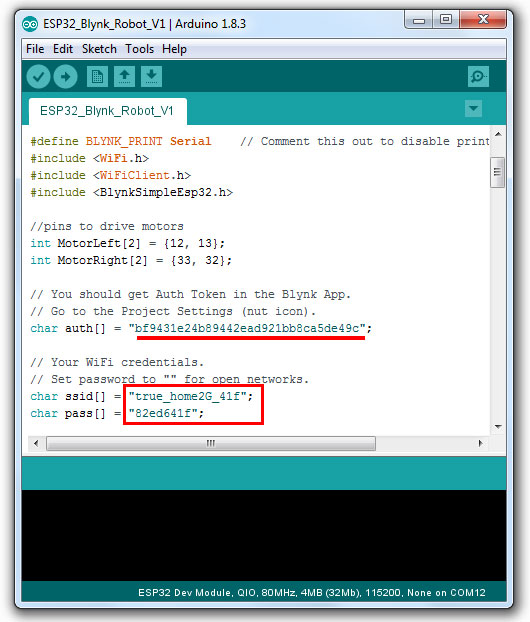The image size is (530, 622).
Task: Save sketch with the down-arrow icon
Action: tap(151, 76)
